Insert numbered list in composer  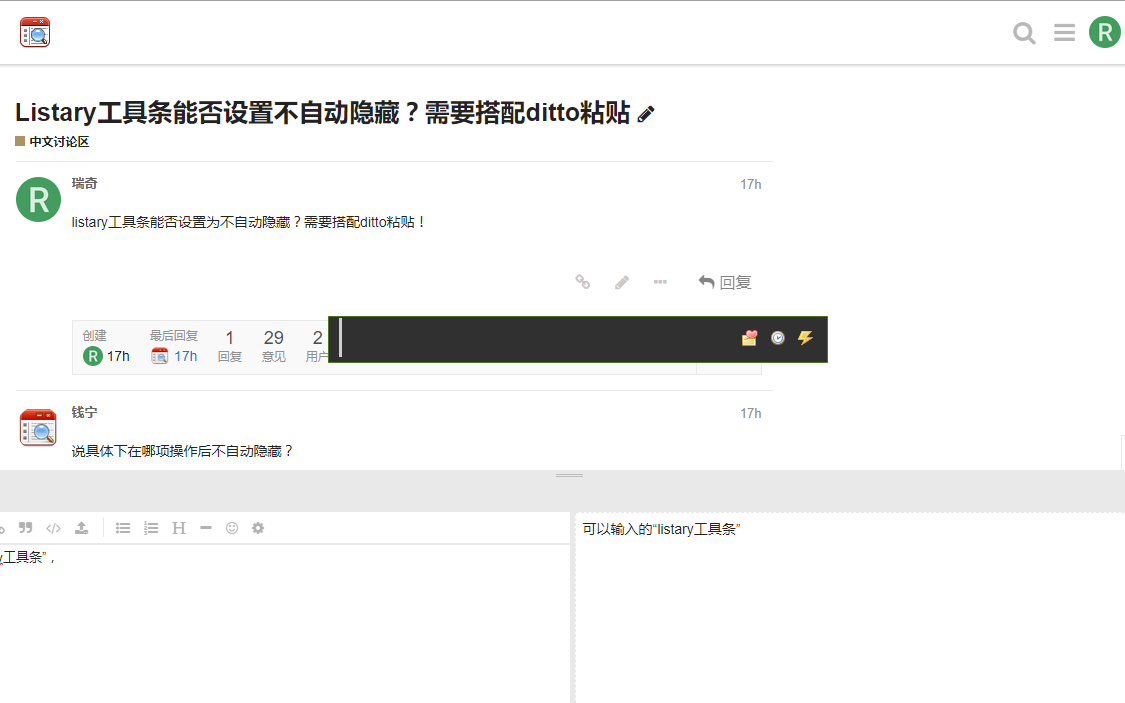pos(151,528)
